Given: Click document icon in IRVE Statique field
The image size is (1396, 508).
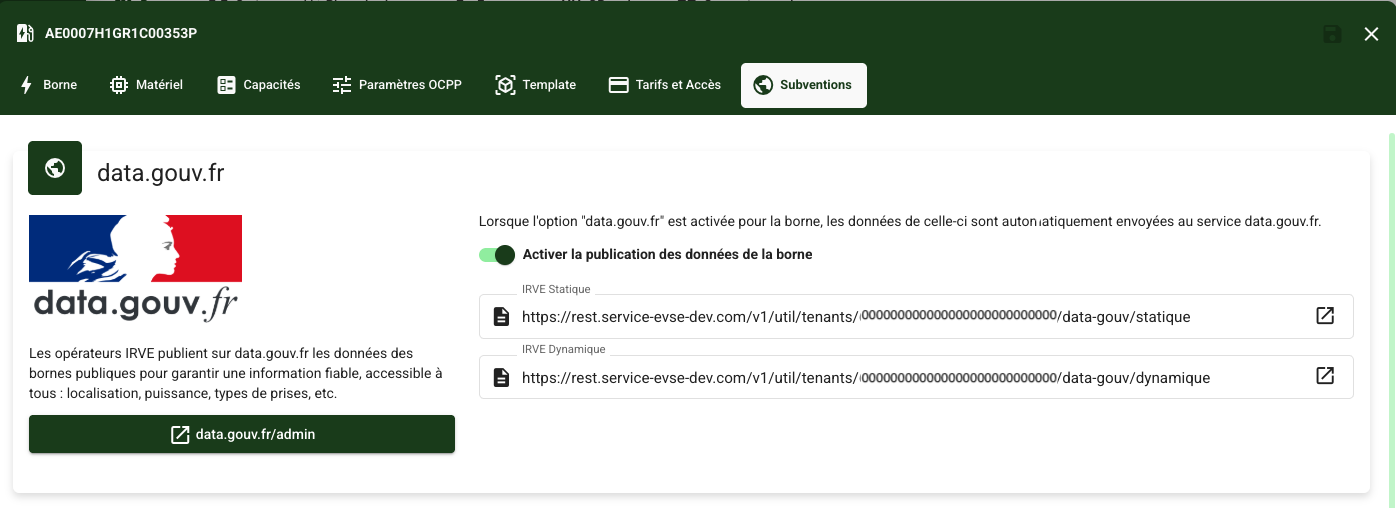Looking at the screenshot, I should (x=502, y=317).
